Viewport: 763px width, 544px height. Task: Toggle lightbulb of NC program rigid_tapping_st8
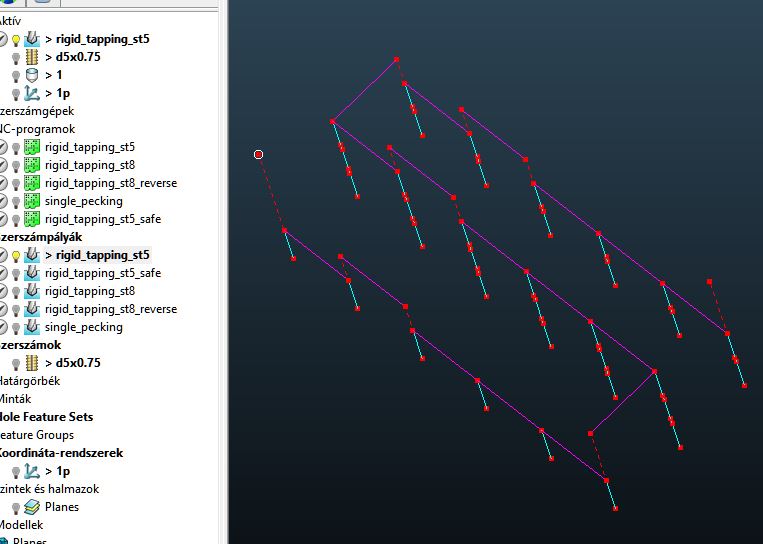click(16, 166)
